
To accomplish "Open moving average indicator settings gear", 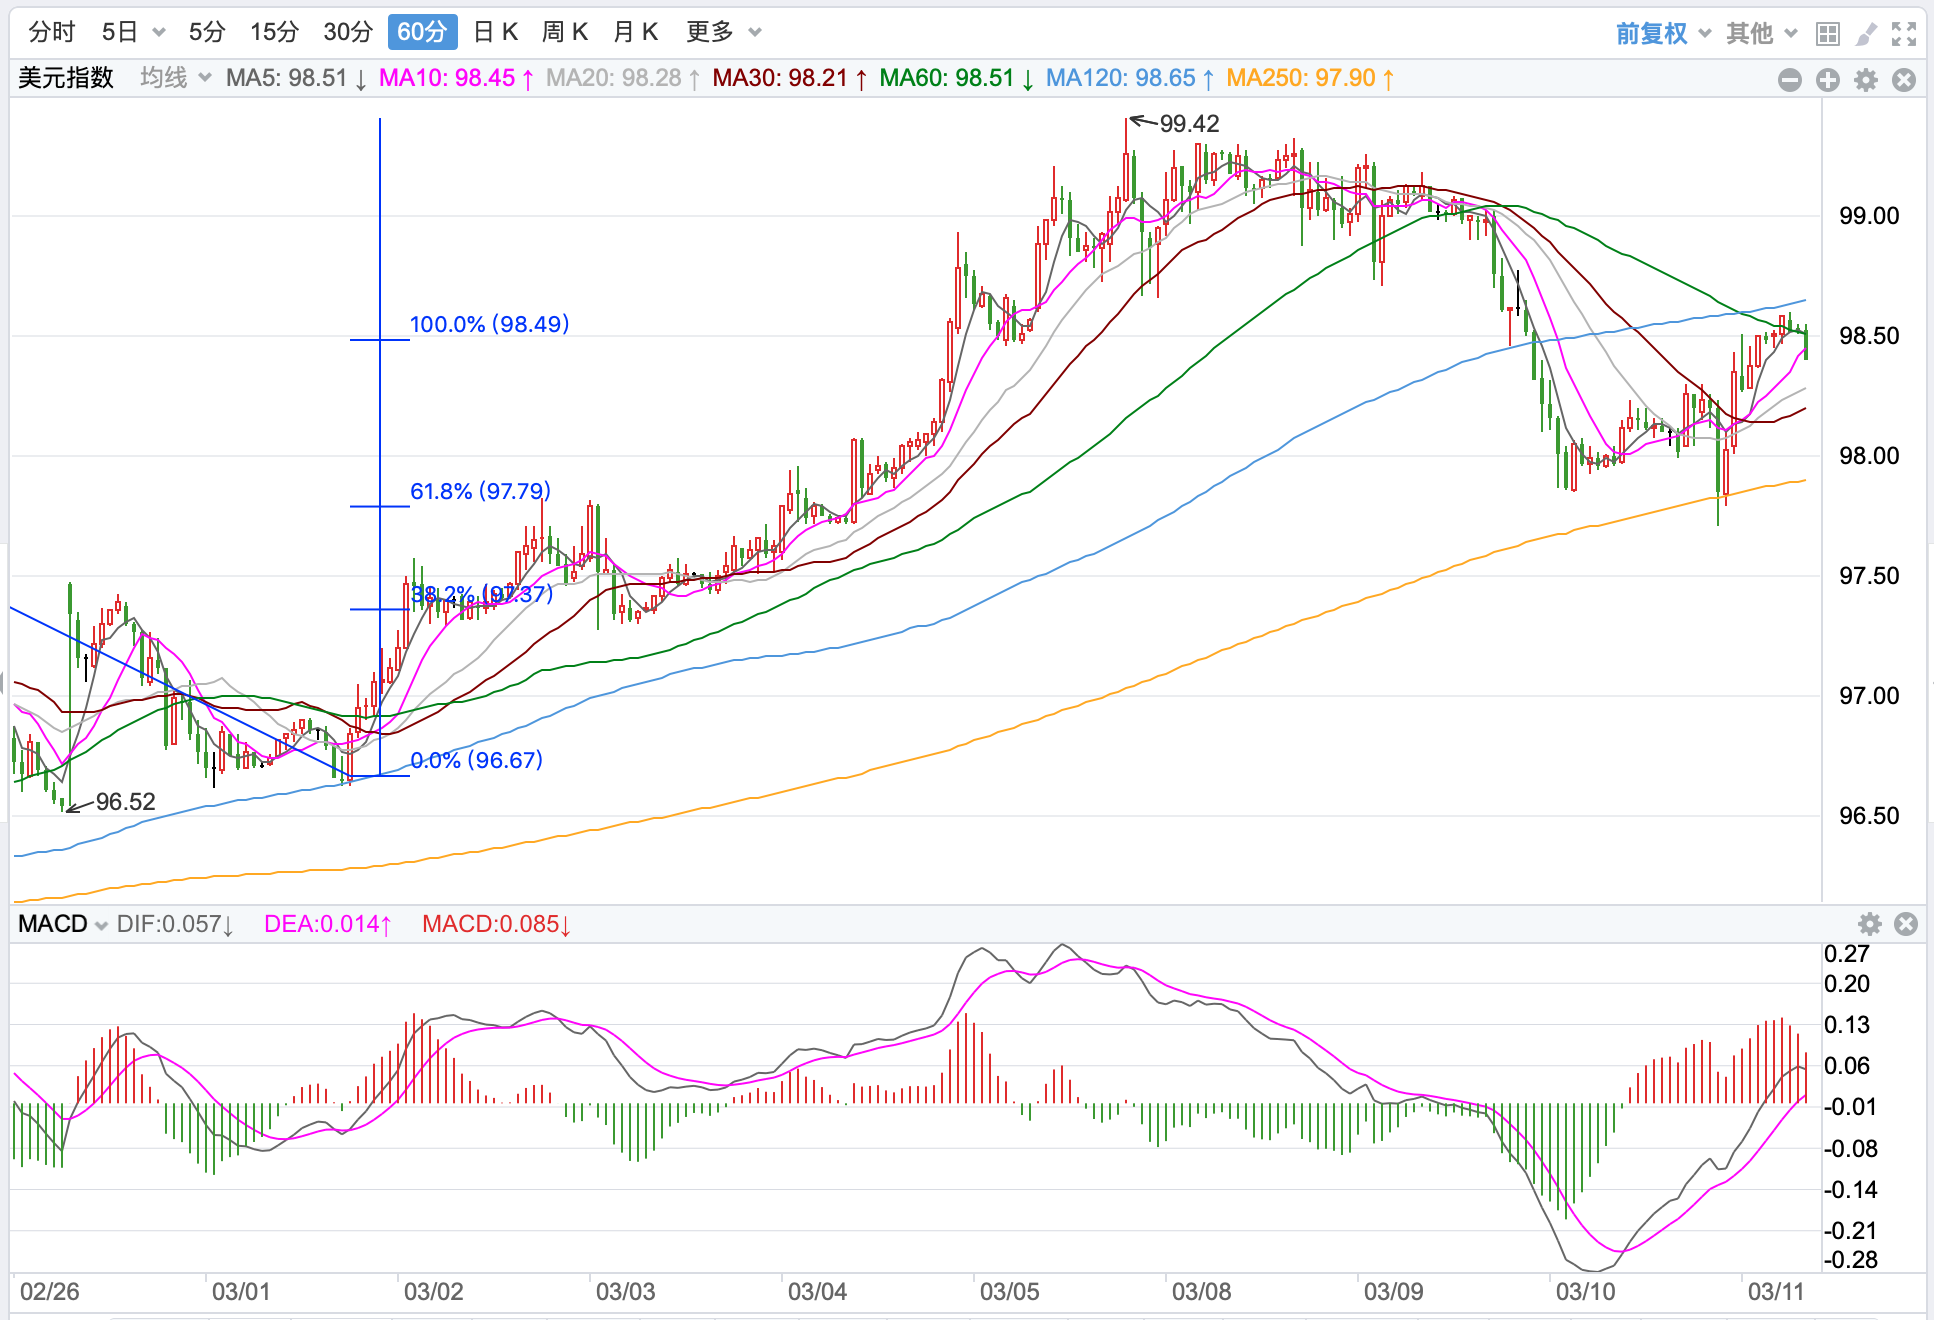I will pyautogui.click(x=1866, y=80).
